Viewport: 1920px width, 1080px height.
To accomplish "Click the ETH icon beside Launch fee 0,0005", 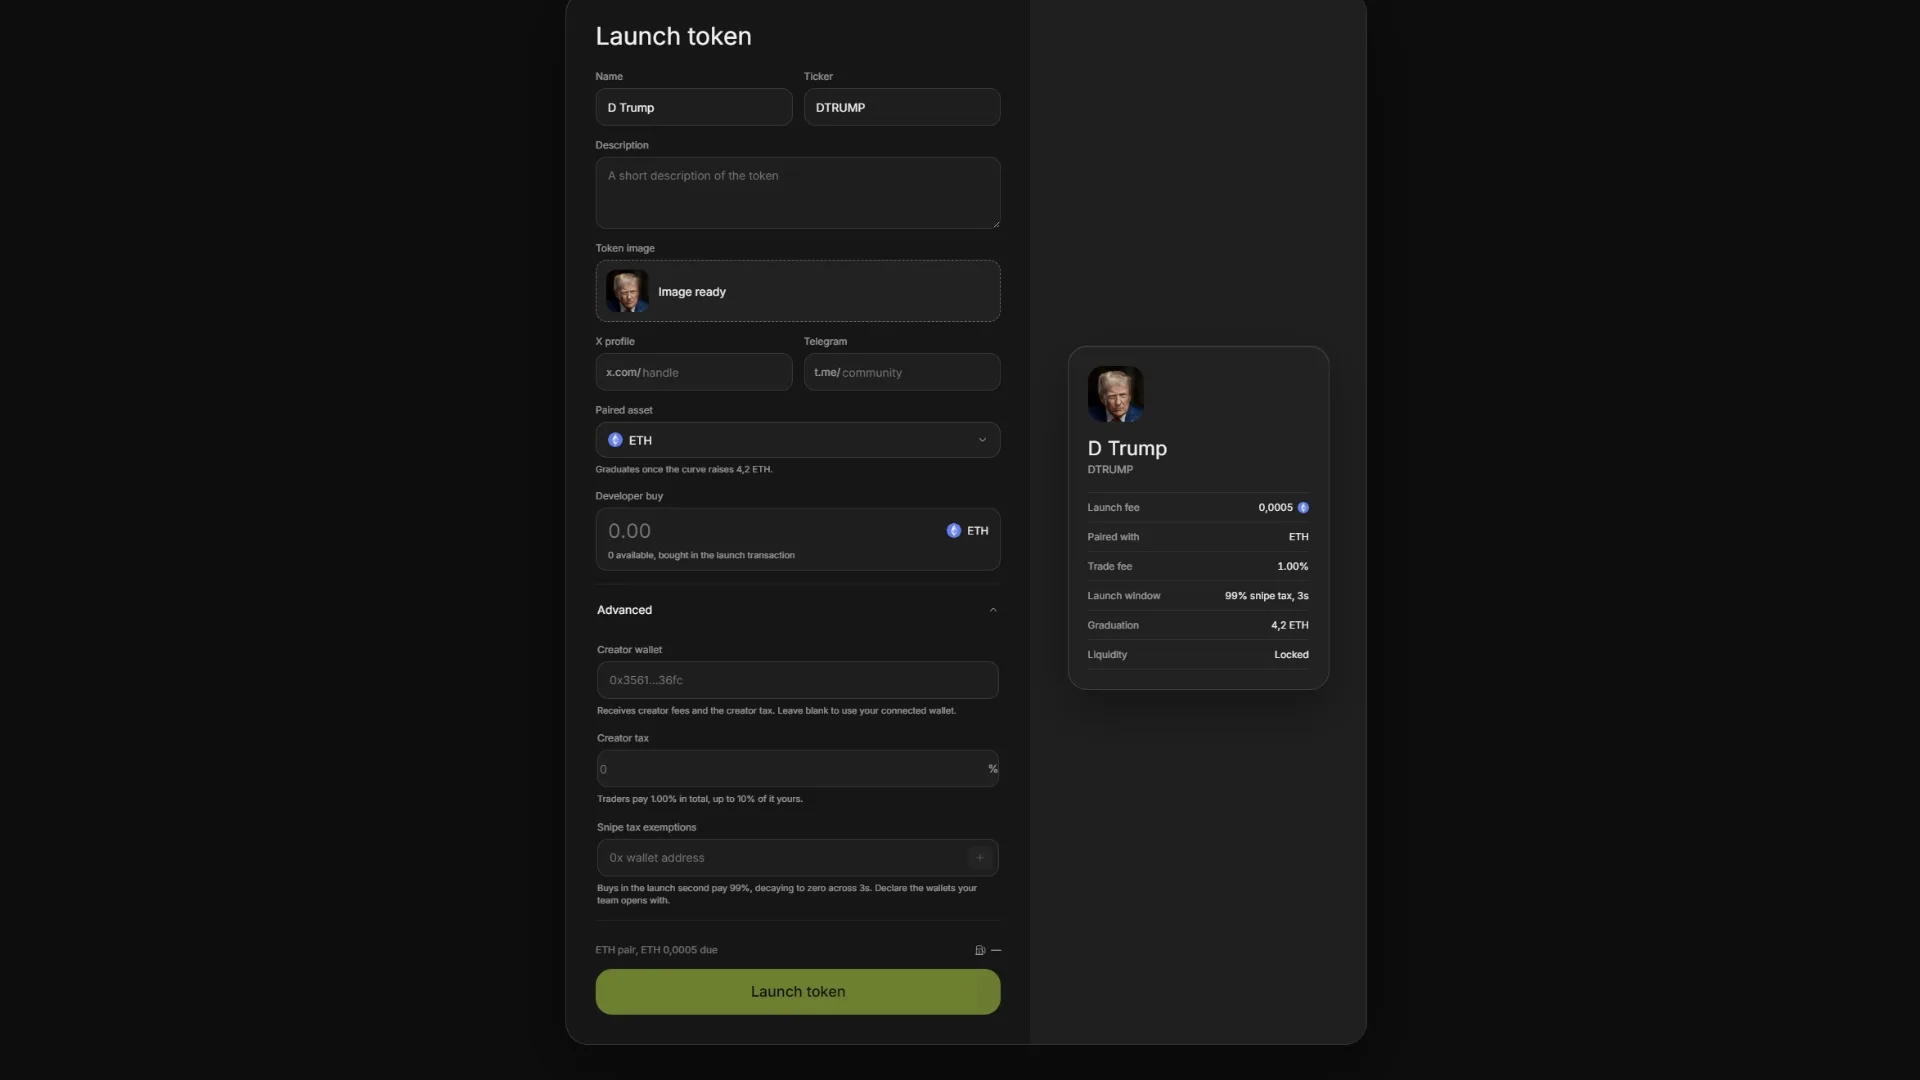I will coord(1303,508).
